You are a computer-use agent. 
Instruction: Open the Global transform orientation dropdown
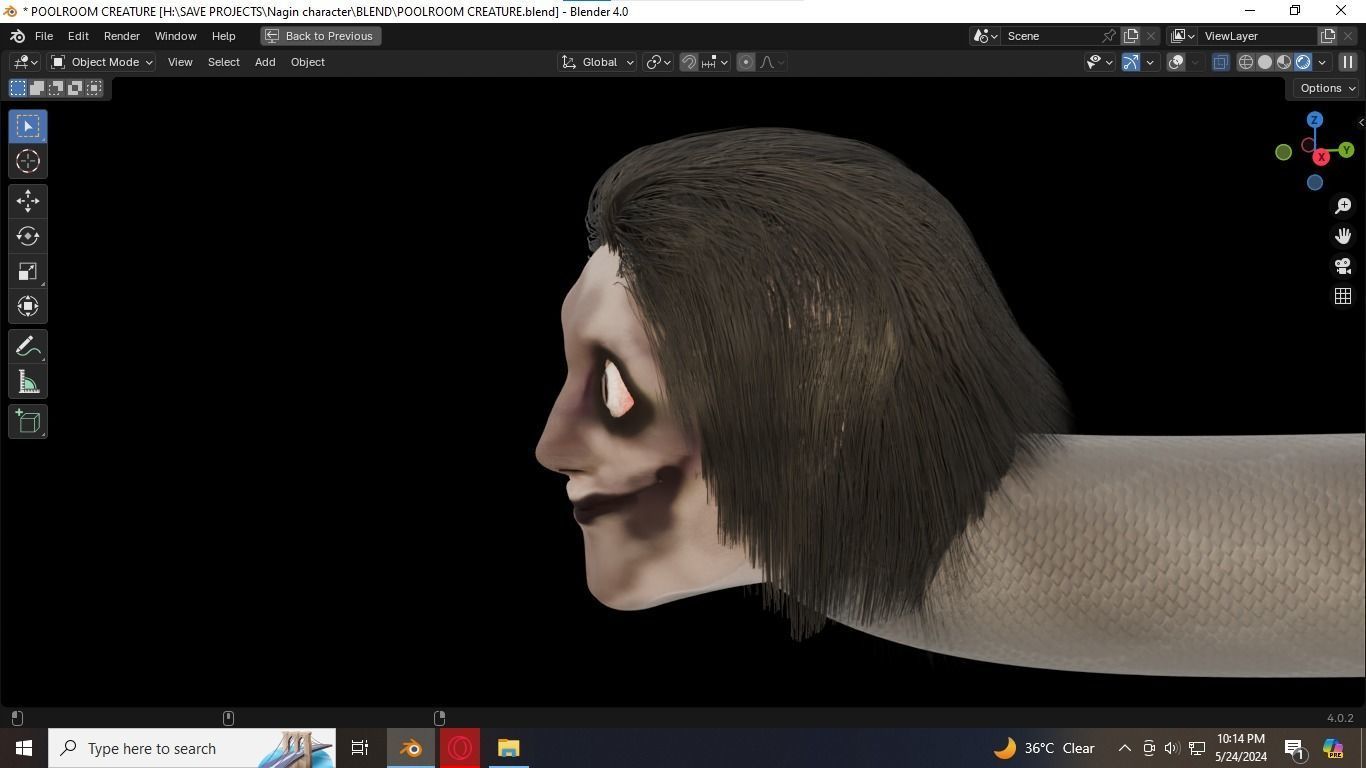coord(598,62)
